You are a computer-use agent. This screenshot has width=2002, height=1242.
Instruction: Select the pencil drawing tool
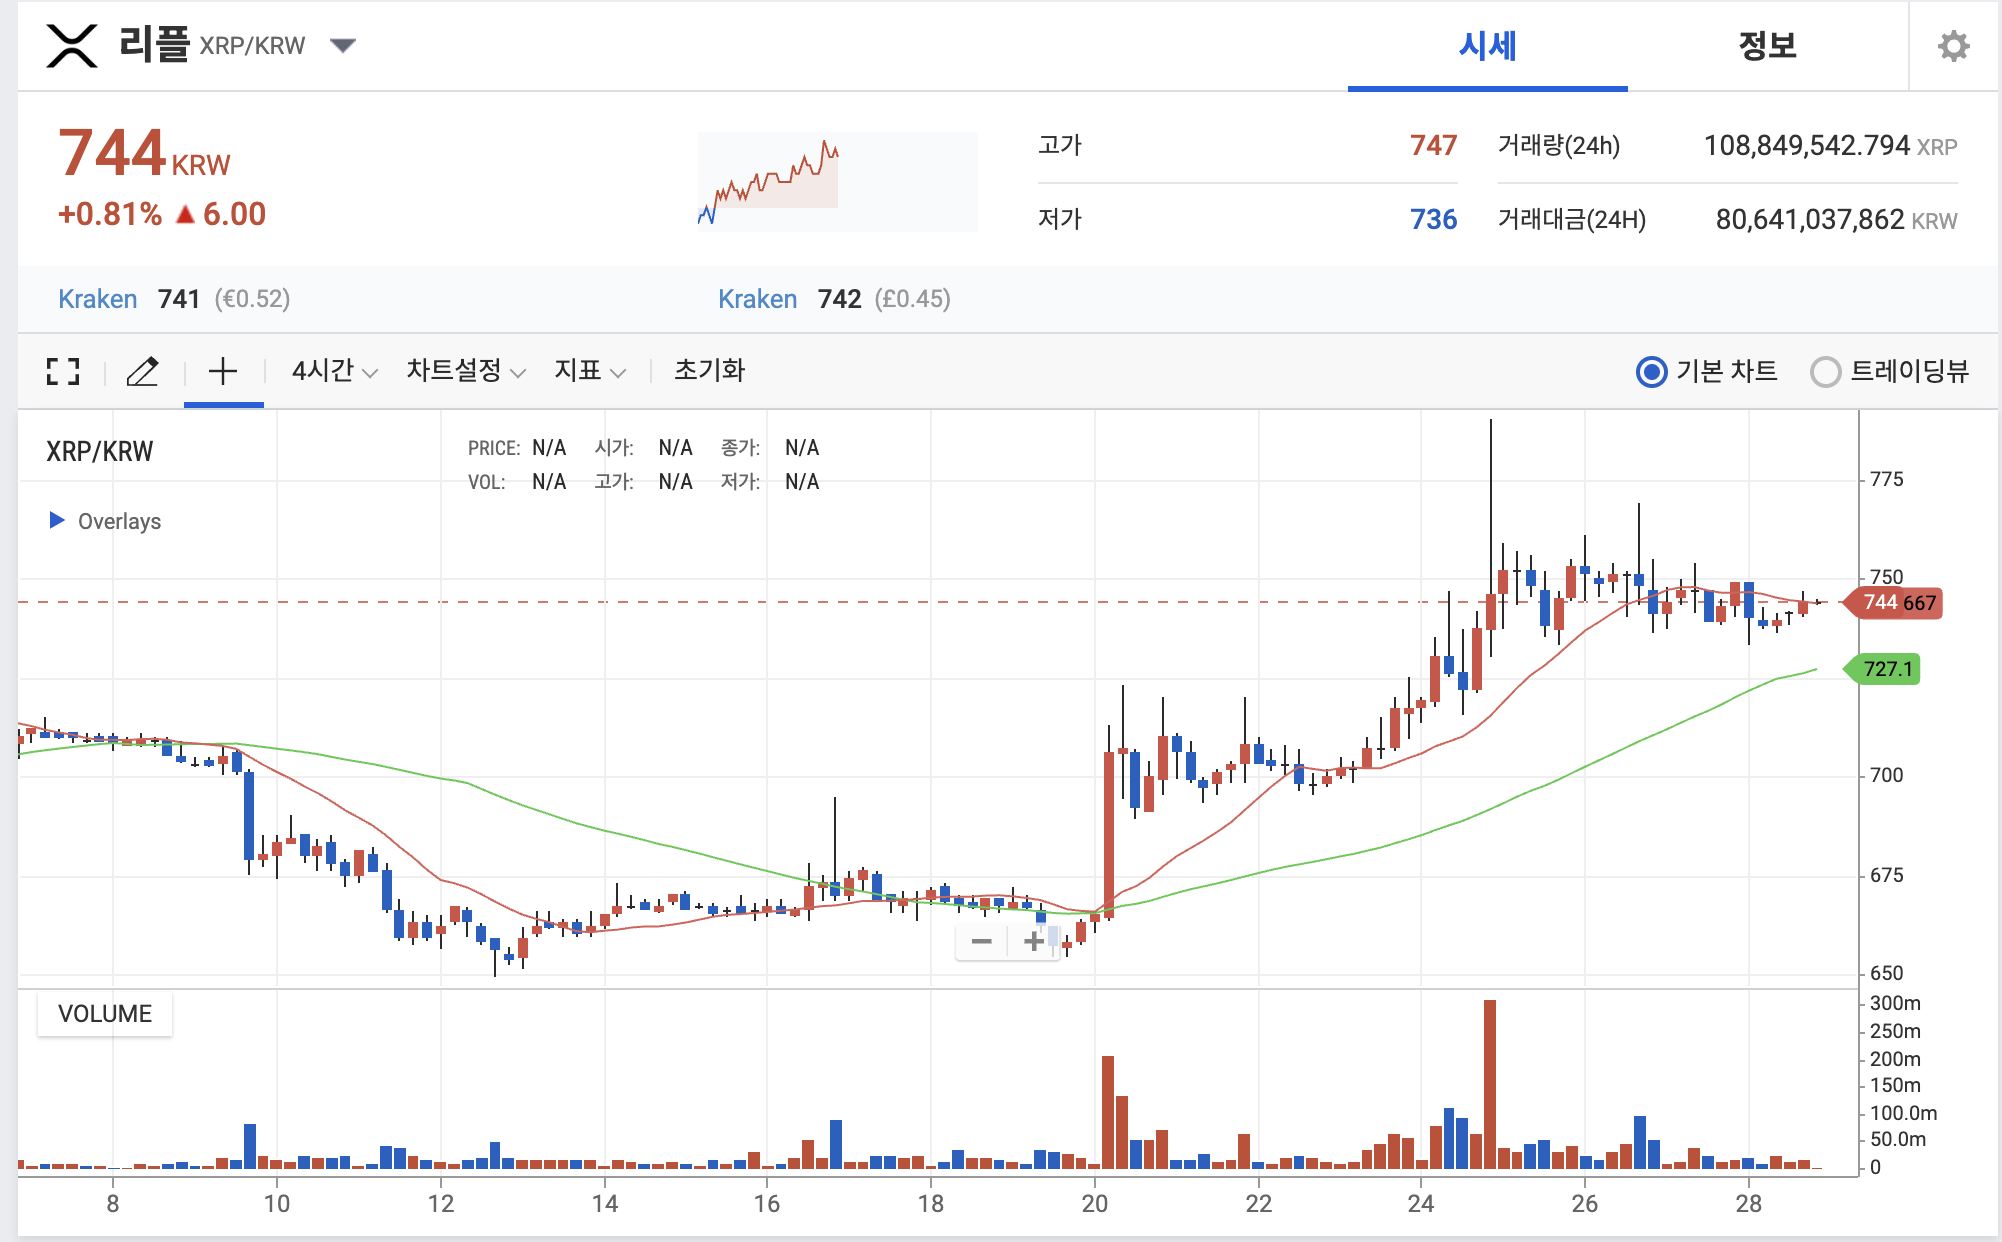click(x=142, y=371)
